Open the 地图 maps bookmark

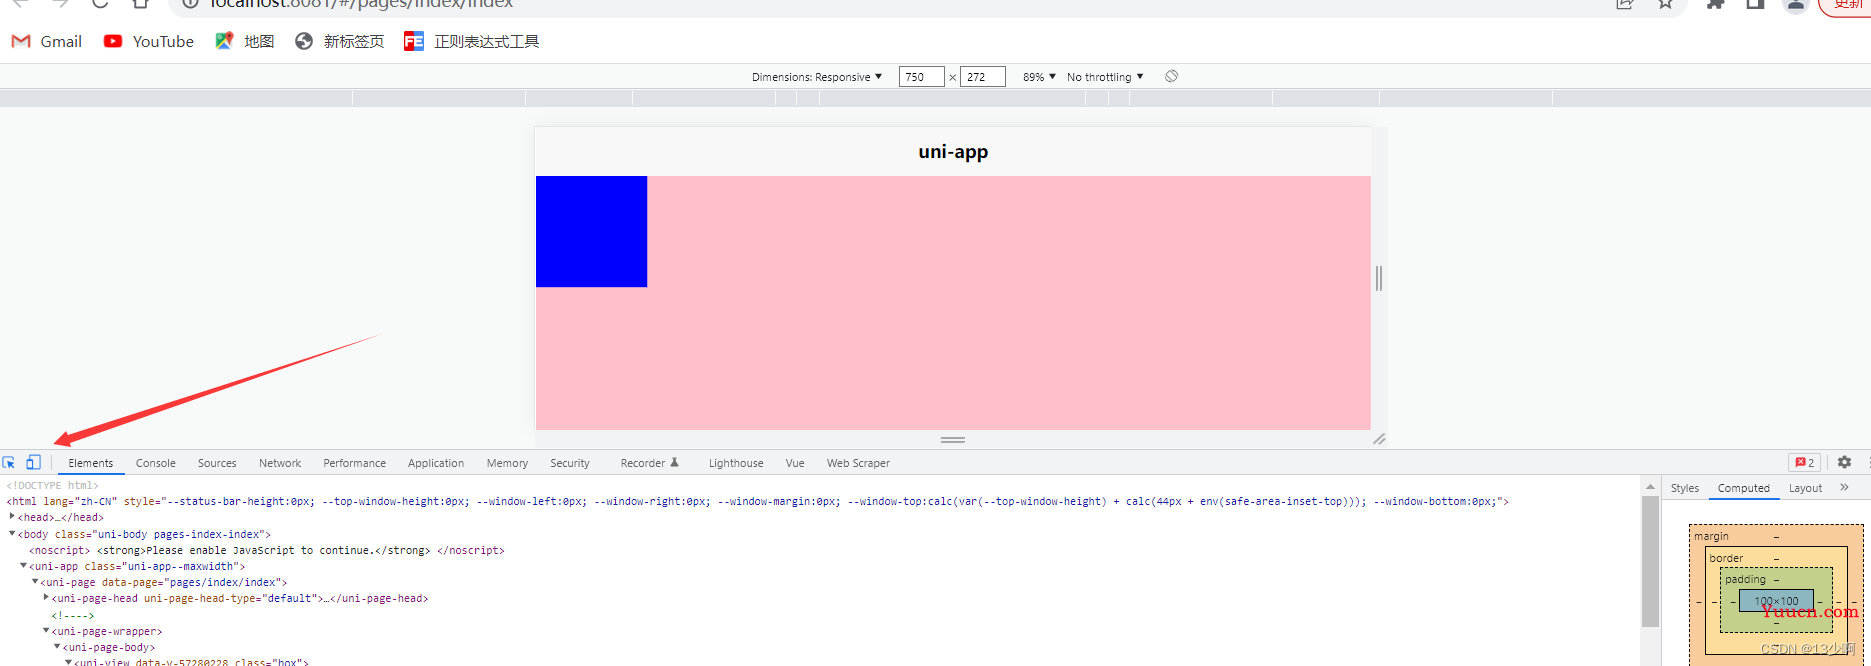point(245,41)
